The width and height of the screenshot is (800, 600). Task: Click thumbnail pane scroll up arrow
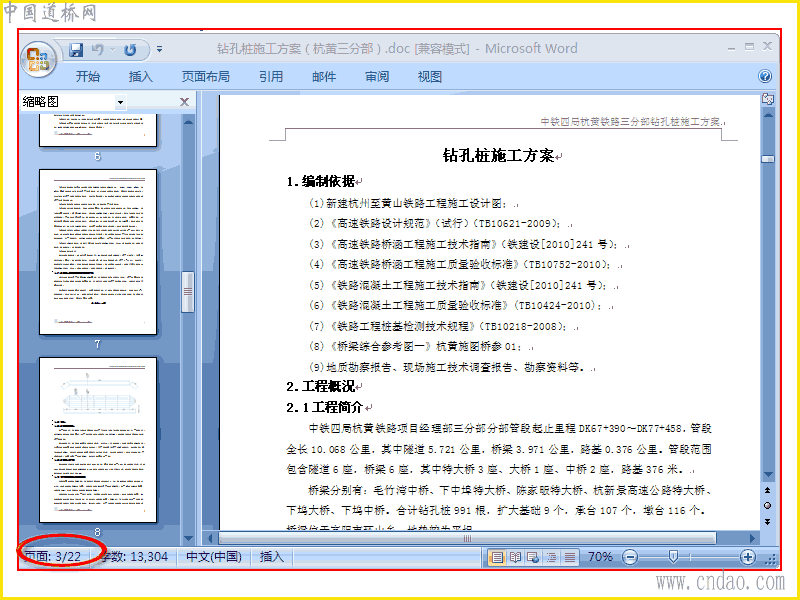coord(188,122)
